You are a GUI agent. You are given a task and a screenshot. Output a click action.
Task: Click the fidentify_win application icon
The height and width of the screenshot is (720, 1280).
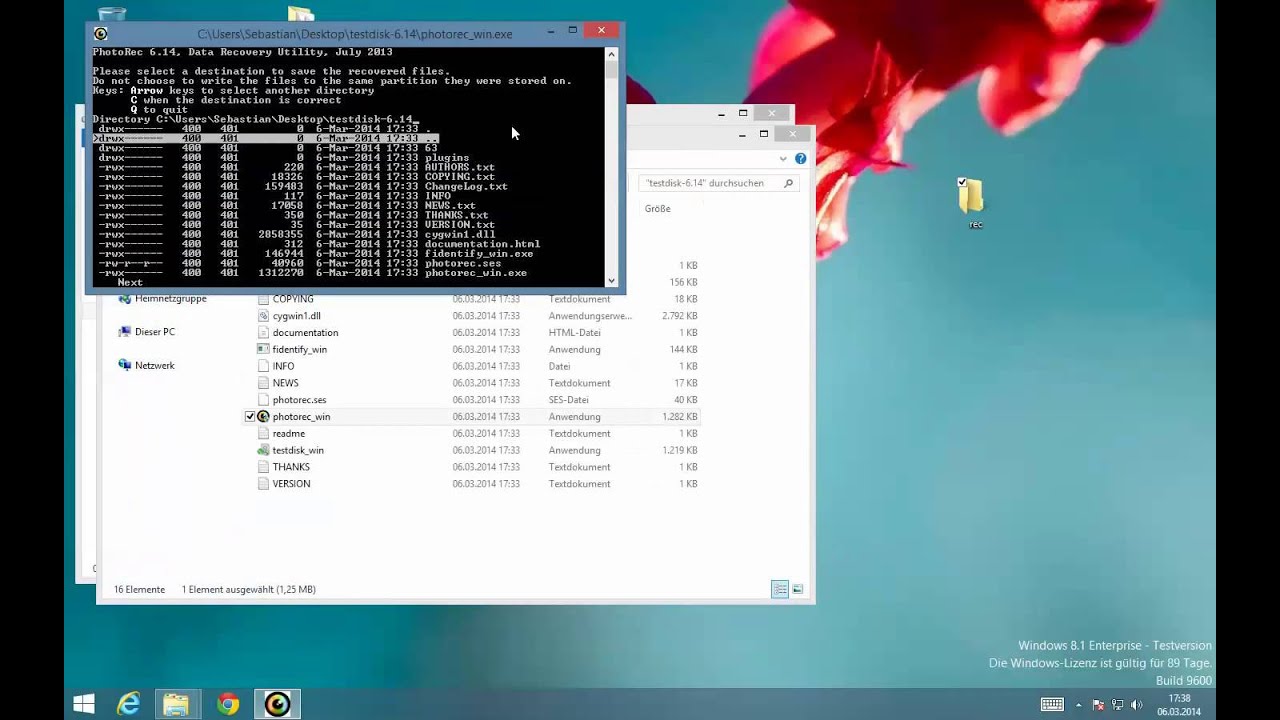click(x=264, y=349)
